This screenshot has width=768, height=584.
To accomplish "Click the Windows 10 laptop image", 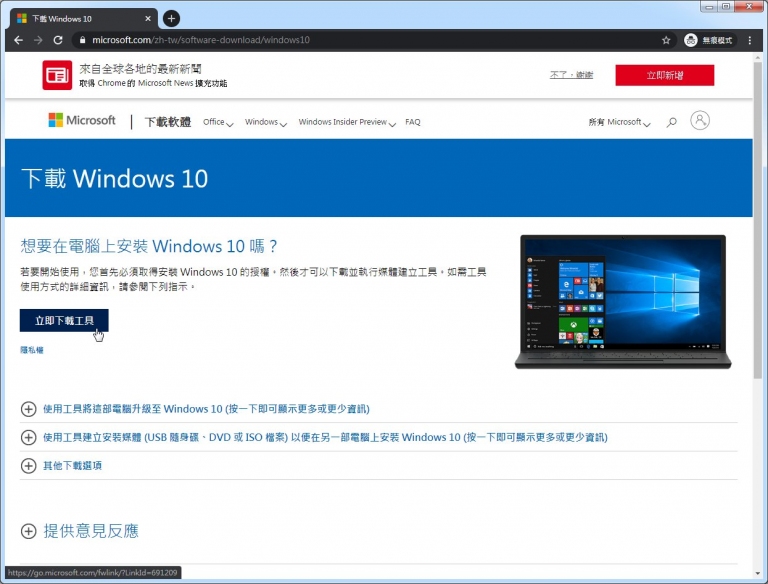I will [623, 302].
